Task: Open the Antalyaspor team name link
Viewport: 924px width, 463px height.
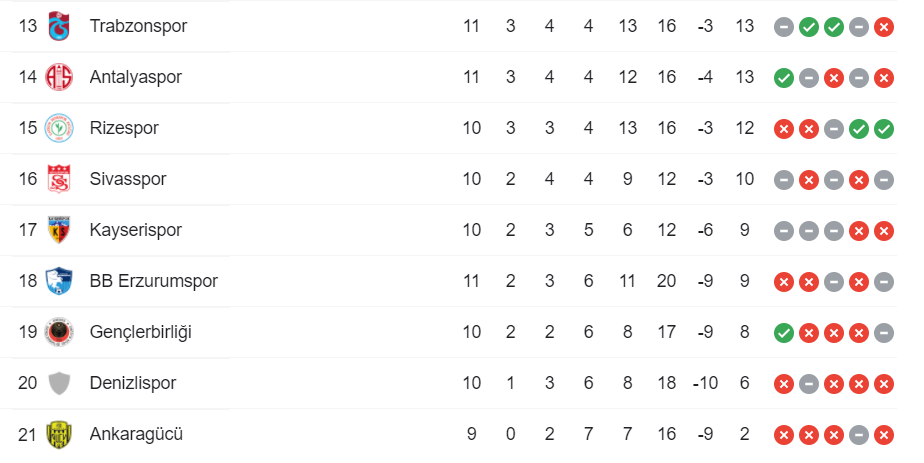Action: tap(135, 77)
